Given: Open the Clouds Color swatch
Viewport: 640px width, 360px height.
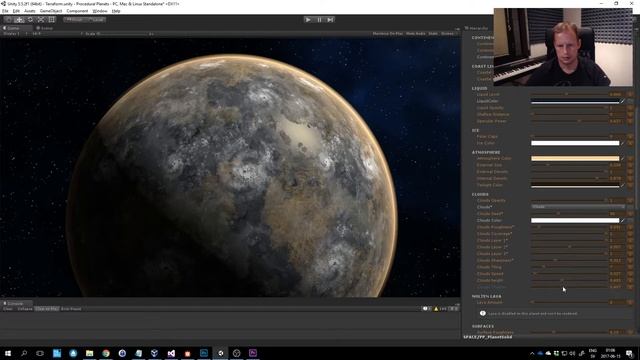Looking at the screenshot, I should (575, 220).
